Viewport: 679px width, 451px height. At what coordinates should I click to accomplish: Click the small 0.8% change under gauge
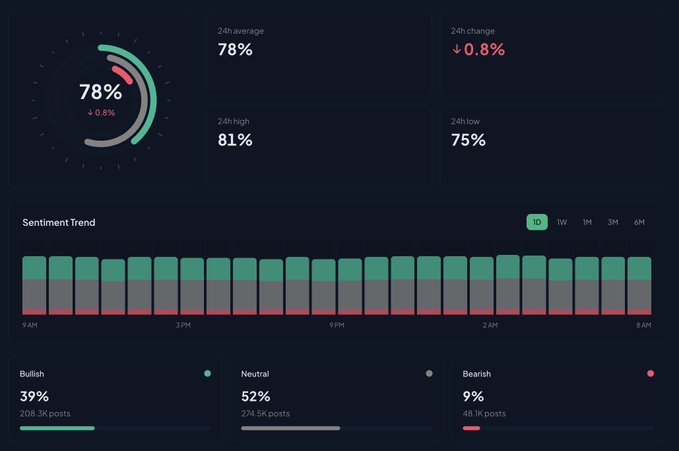click(101, 113)
